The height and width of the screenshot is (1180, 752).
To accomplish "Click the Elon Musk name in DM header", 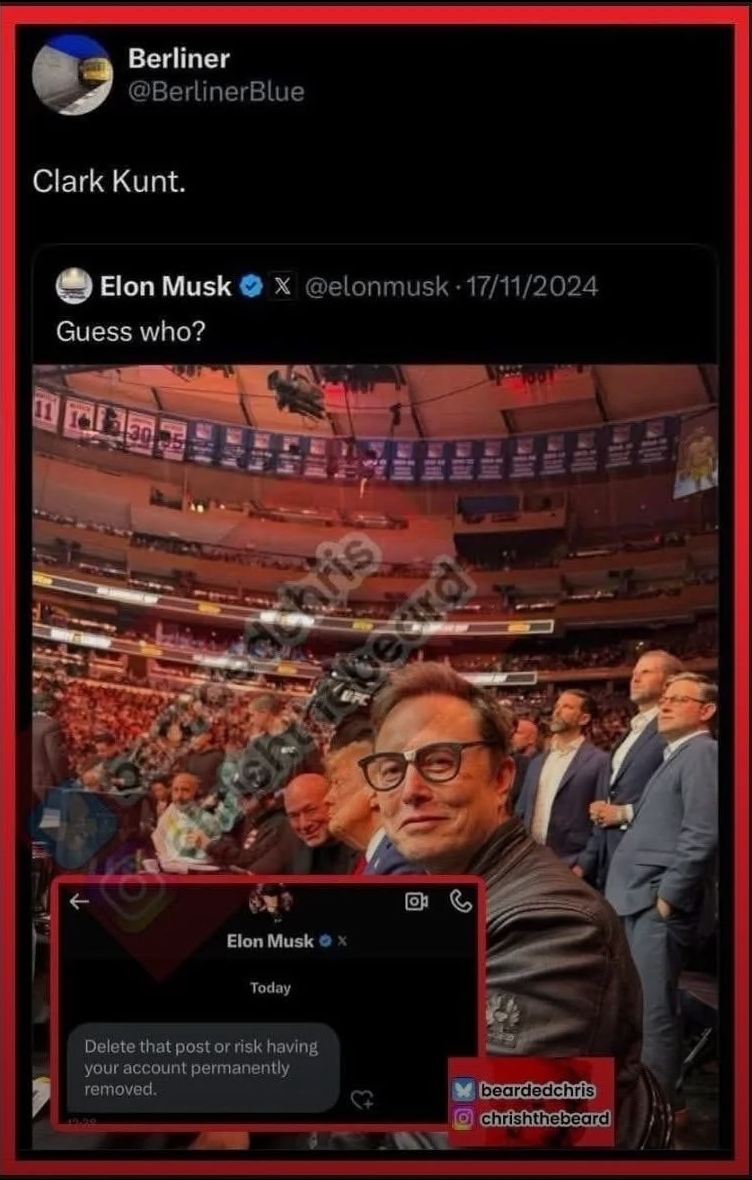I will tap(270, 941).
